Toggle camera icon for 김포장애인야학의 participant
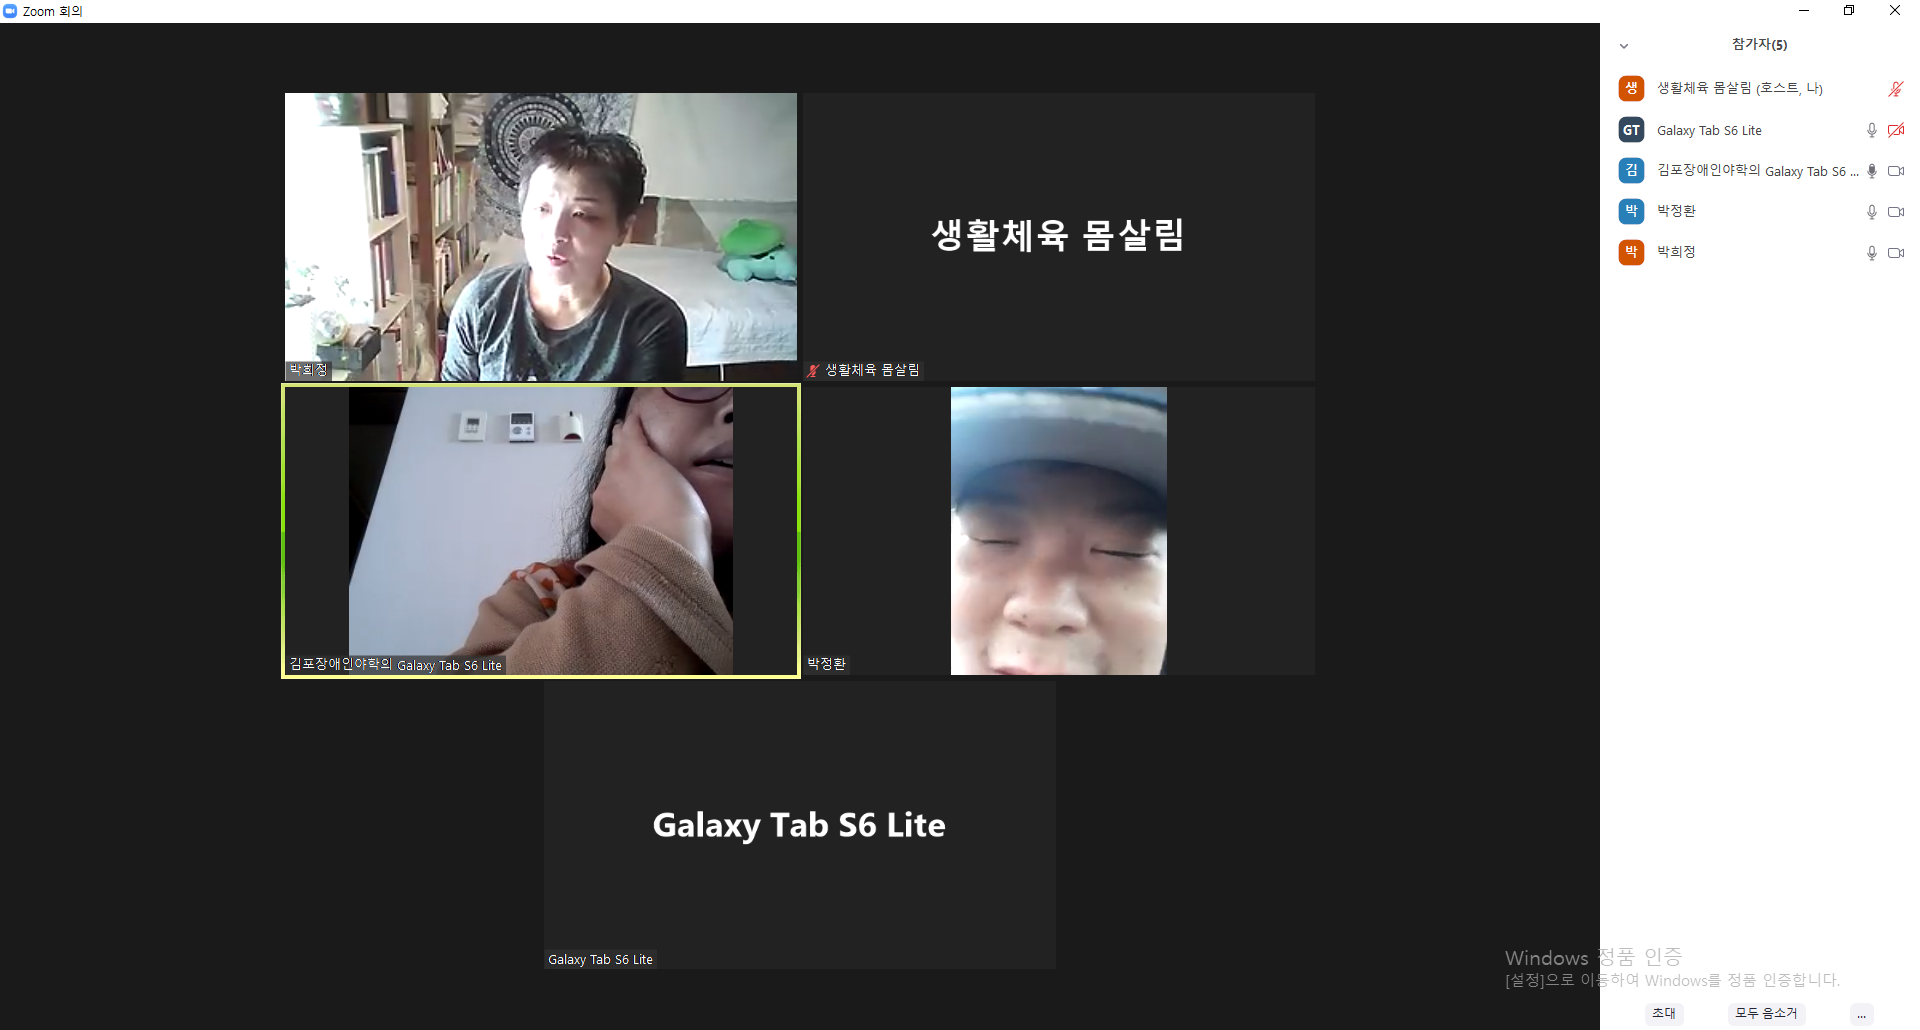Screen dimensions: 1920x1030 click(x=1895, y=171)
